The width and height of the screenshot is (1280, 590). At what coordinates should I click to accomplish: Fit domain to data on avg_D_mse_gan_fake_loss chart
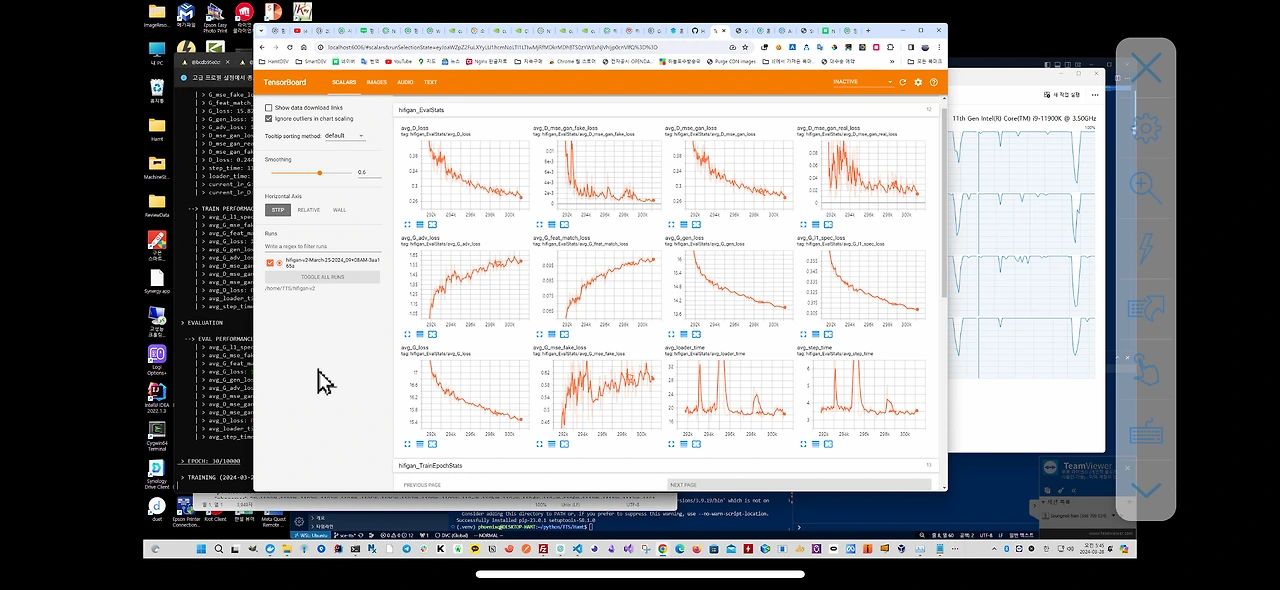[x=563, y=225]
